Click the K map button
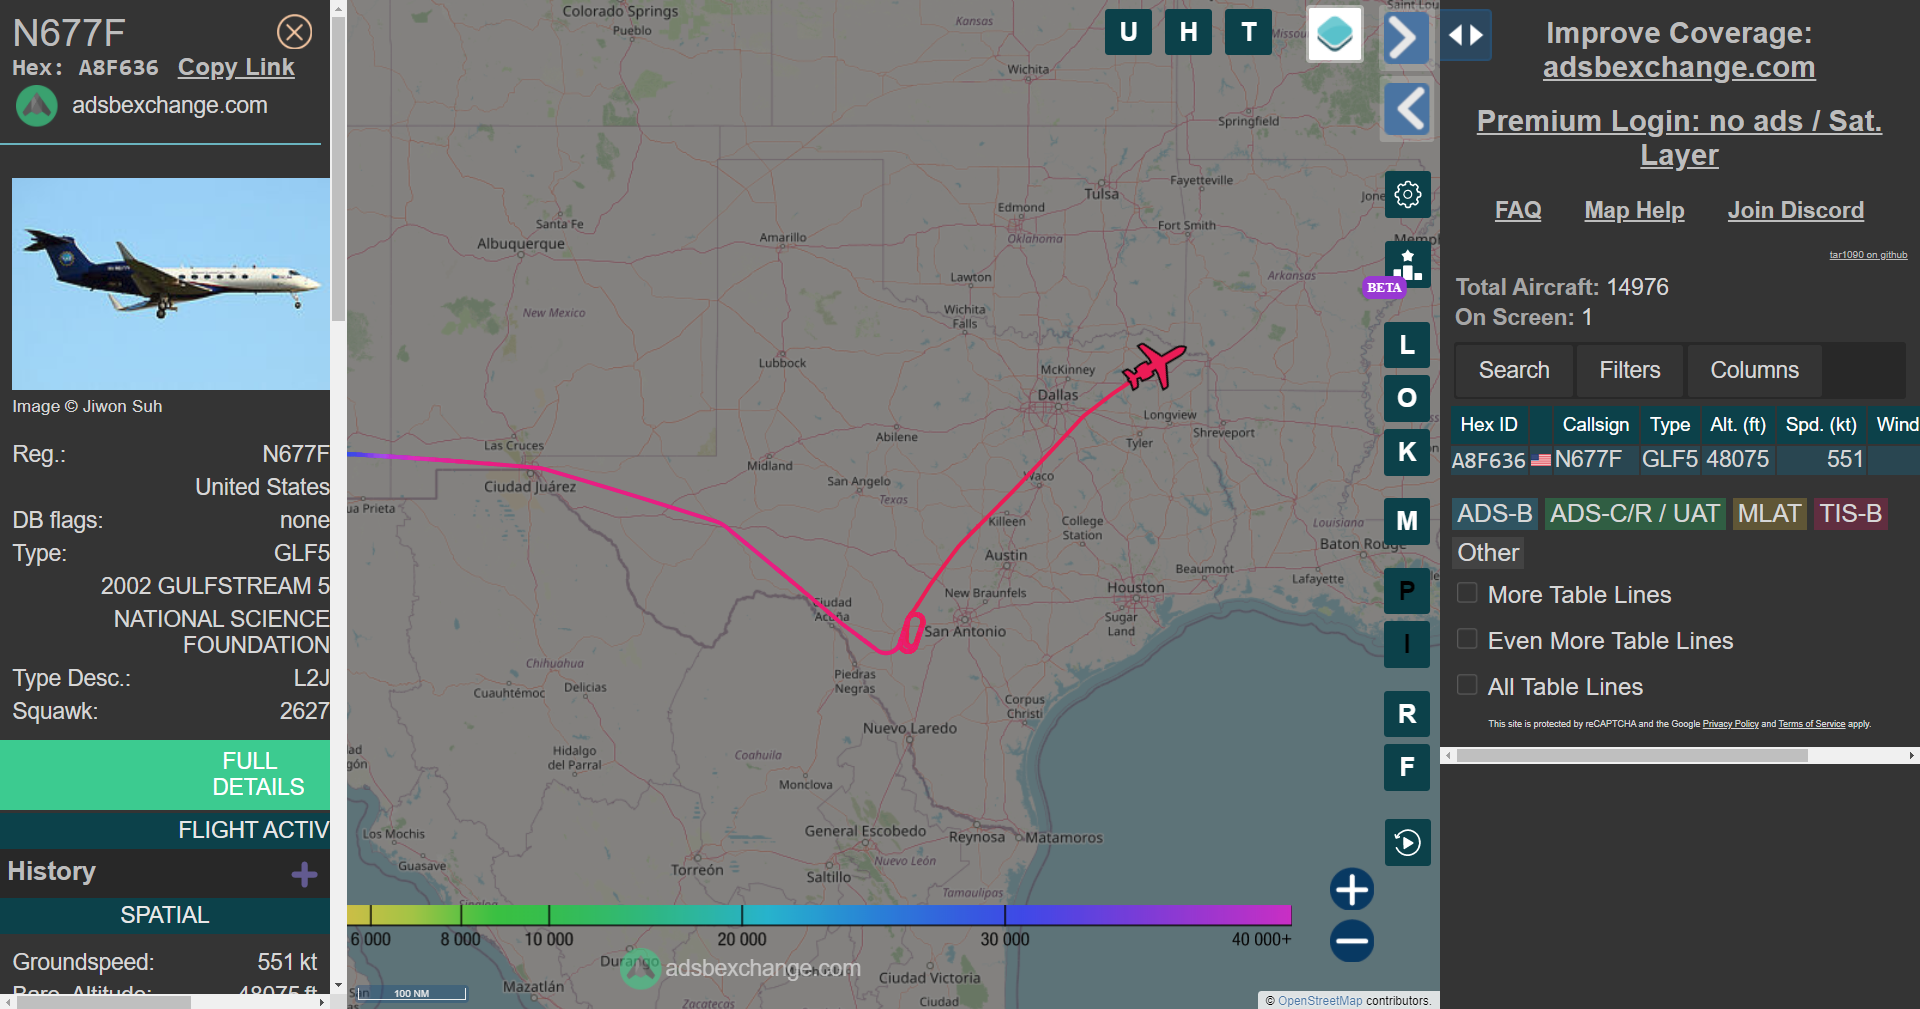The height and width of the screenshot is (1009, 1920). (1407, 452)
